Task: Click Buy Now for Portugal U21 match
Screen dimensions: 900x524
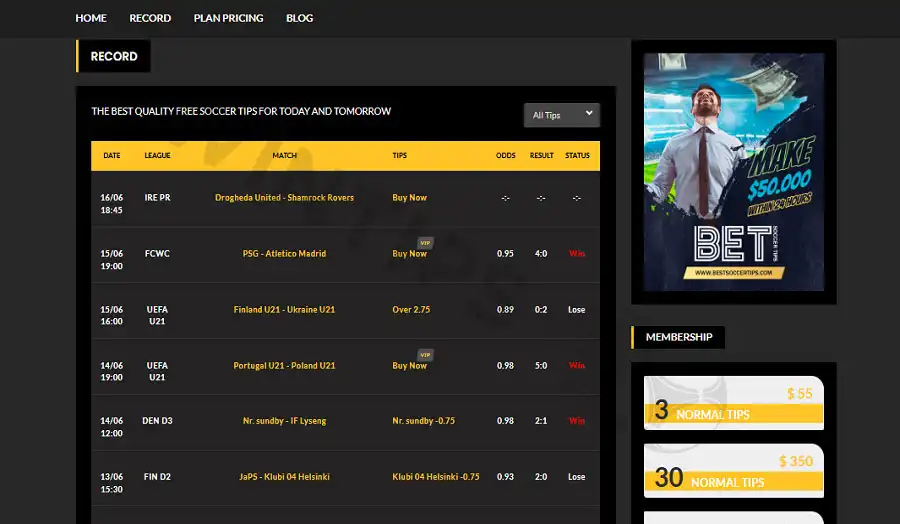Action: coord(409,366)
